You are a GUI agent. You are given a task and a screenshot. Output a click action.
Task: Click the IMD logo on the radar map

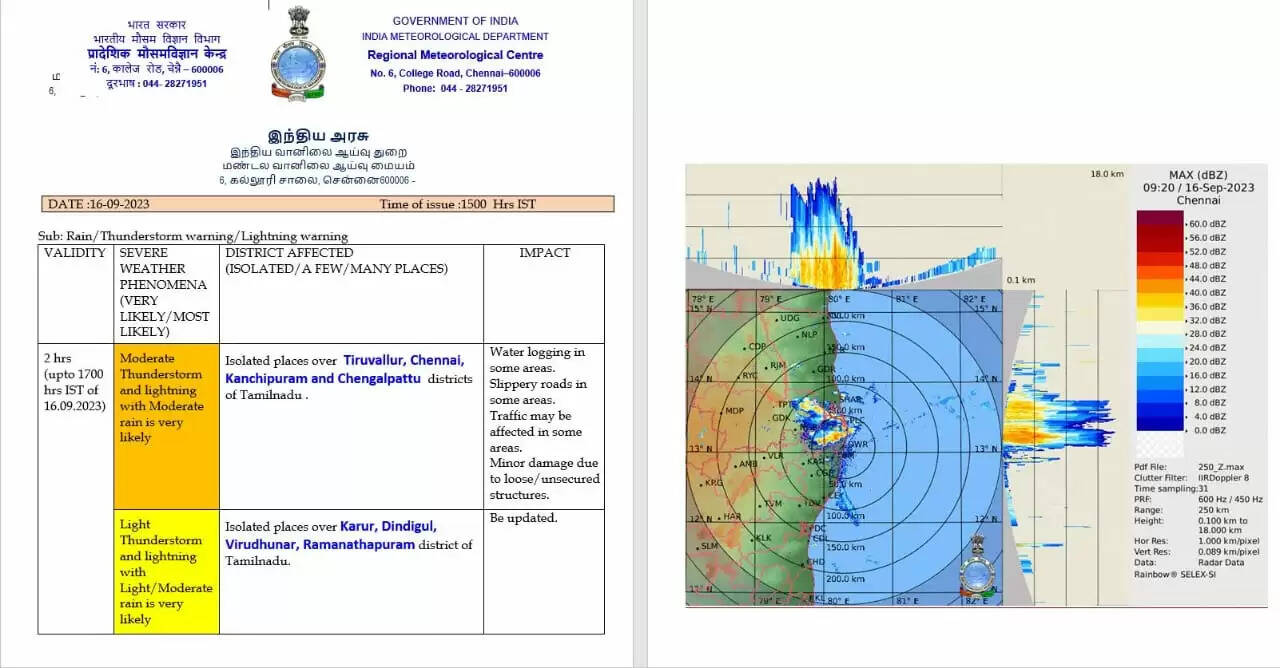[975, 568]
